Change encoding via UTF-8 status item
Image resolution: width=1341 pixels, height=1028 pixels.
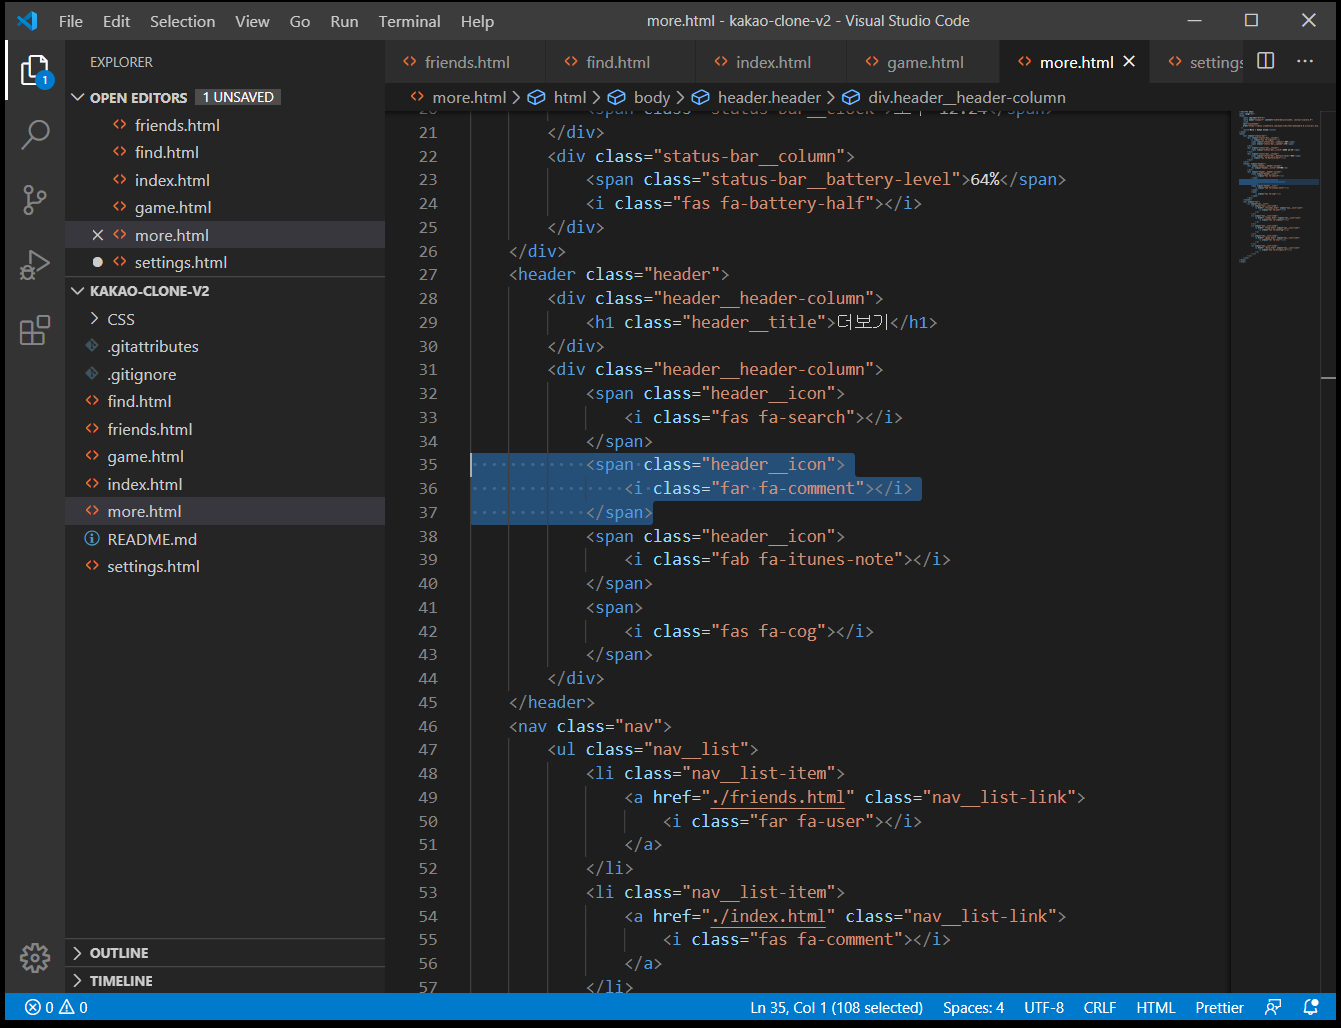(1043, 1007)
